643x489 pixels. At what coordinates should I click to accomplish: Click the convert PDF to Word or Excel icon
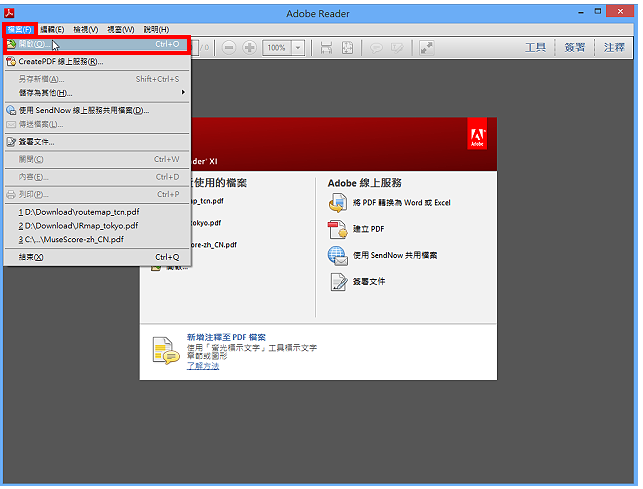click(x=338, y=203)
